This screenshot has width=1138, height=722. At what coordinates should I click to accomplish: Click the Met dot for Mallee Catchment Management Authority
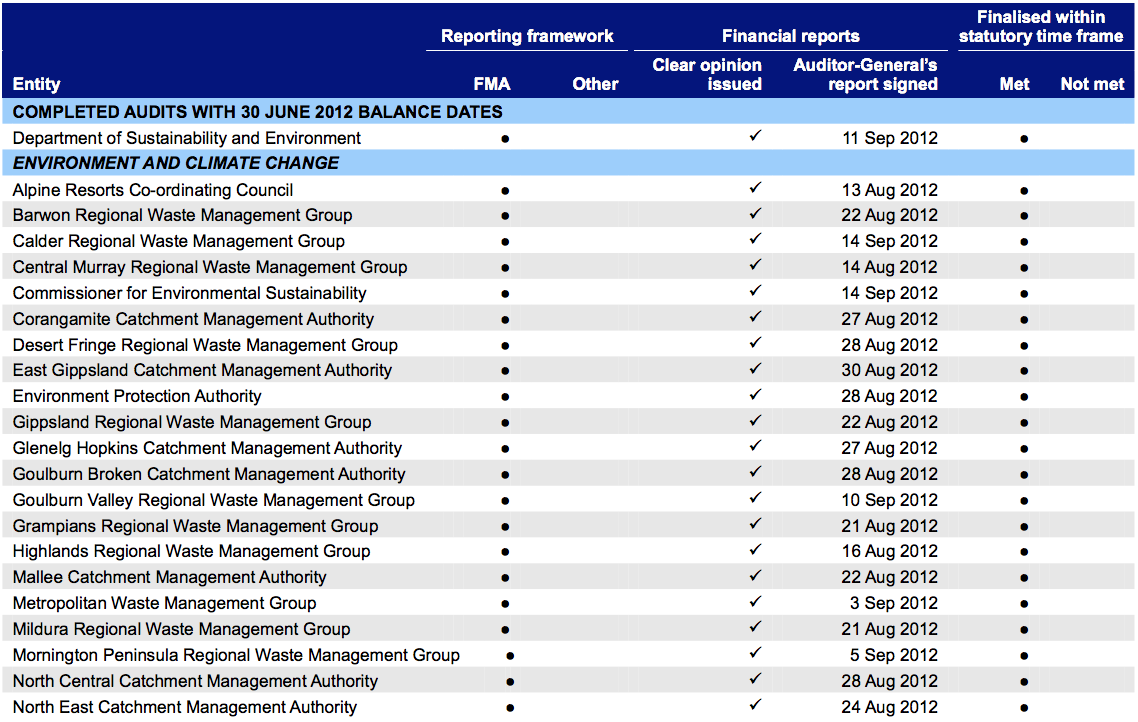(1024, 578)
